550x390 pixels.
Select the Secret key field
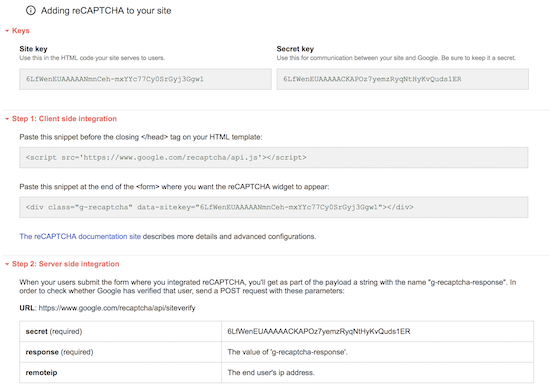point(402,79)
